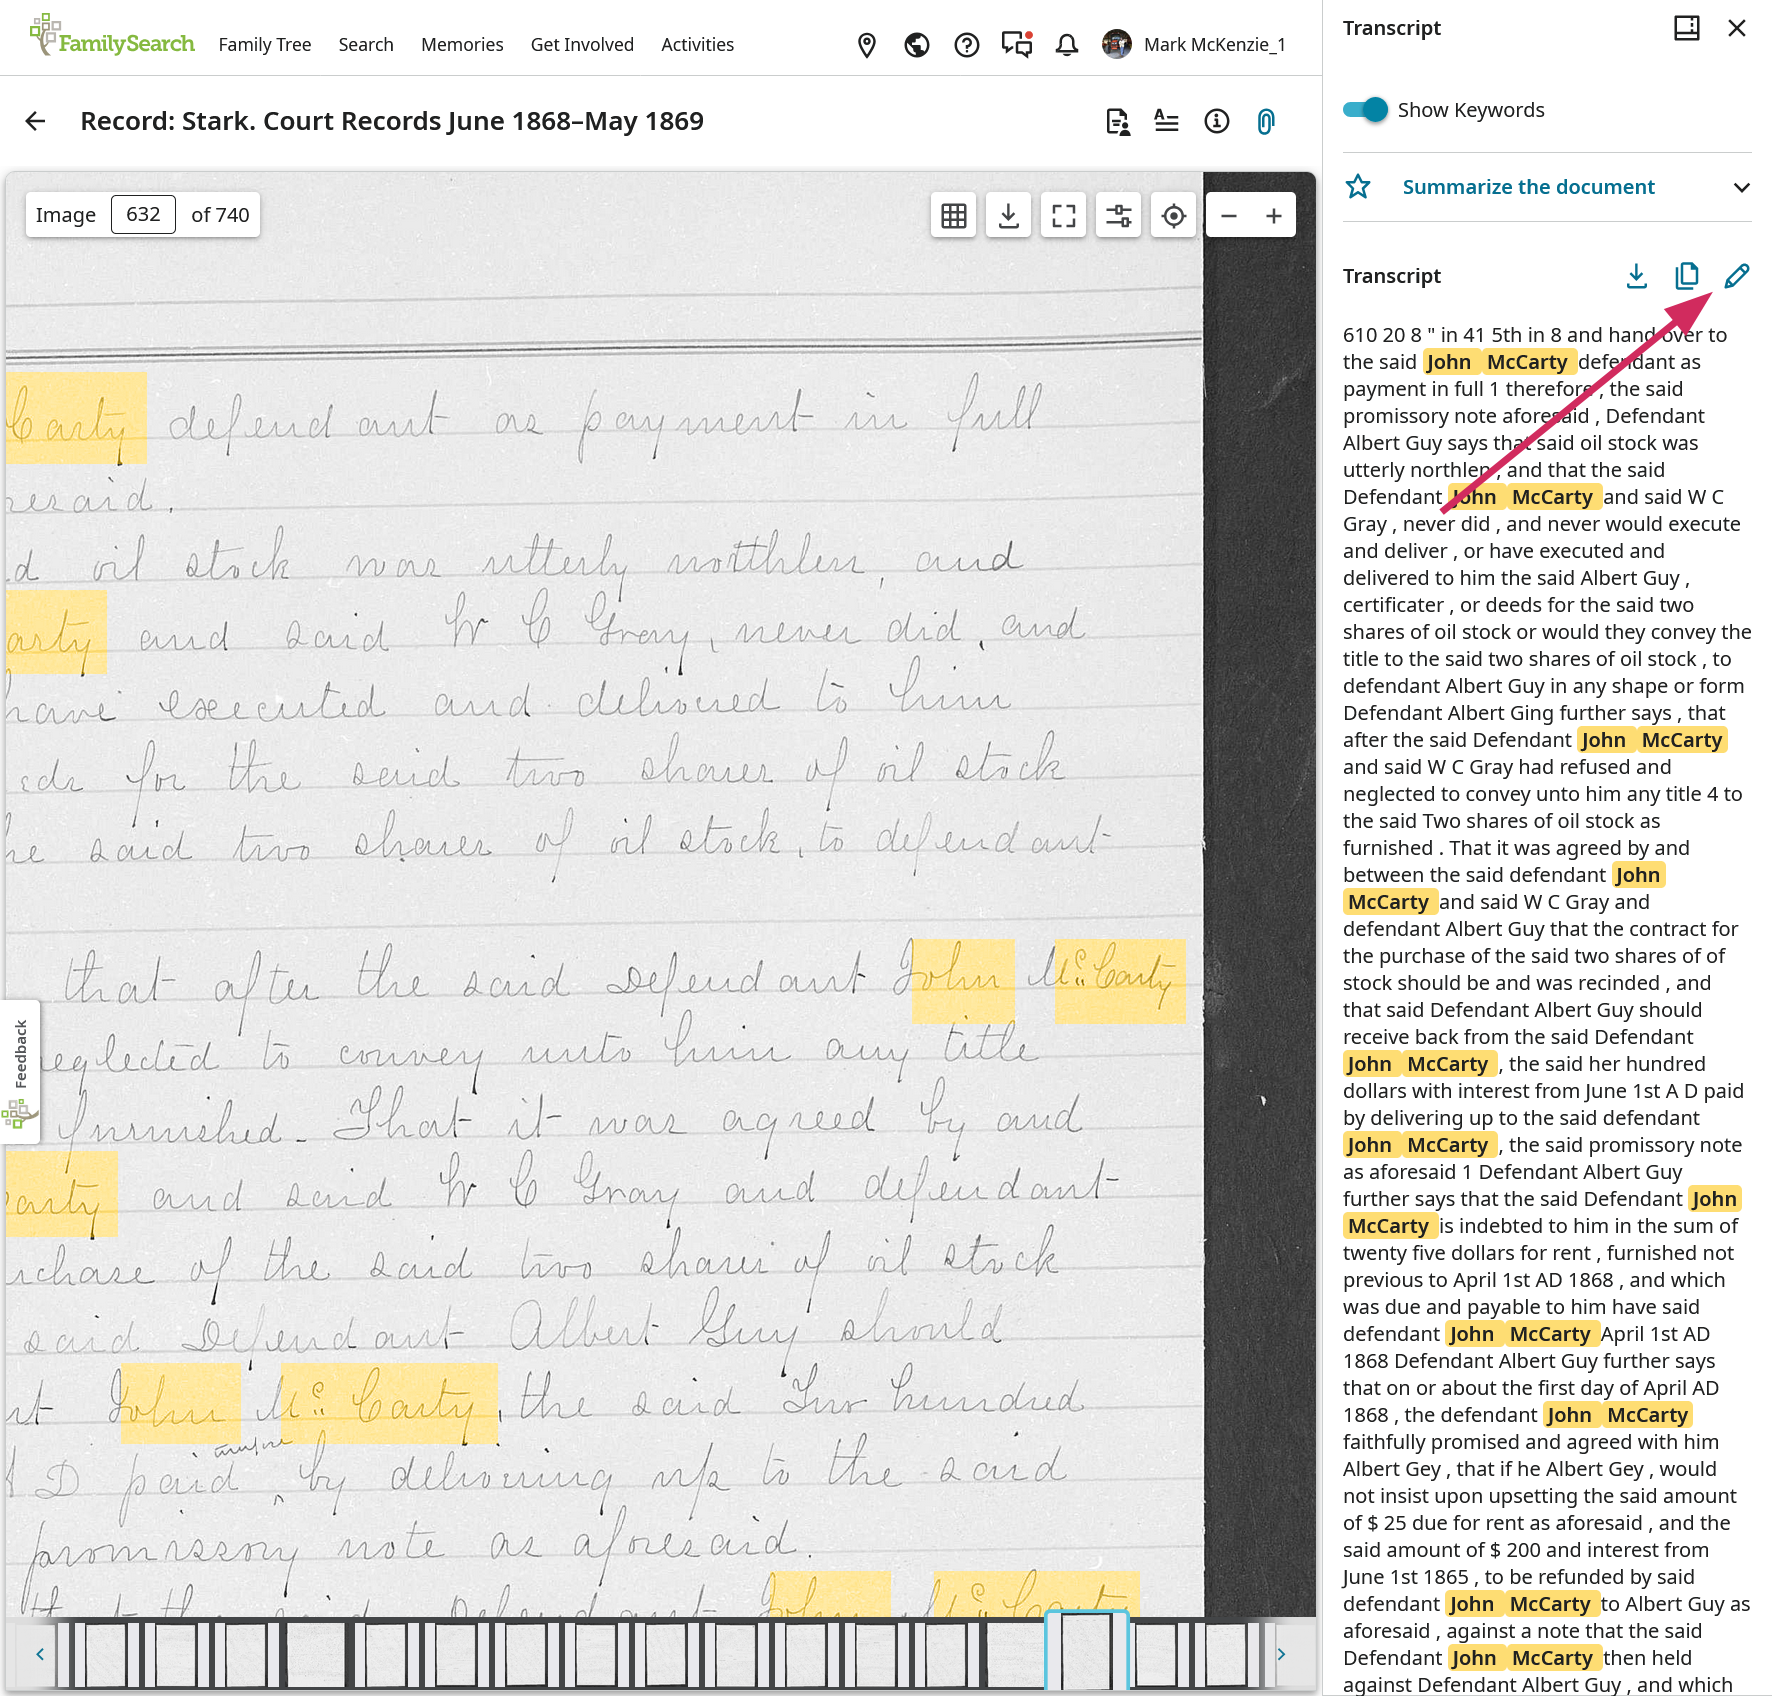Open the Search menu
Image resolution: width=1772 pixels, height=1697 pixels.
[x=366, y=45]
